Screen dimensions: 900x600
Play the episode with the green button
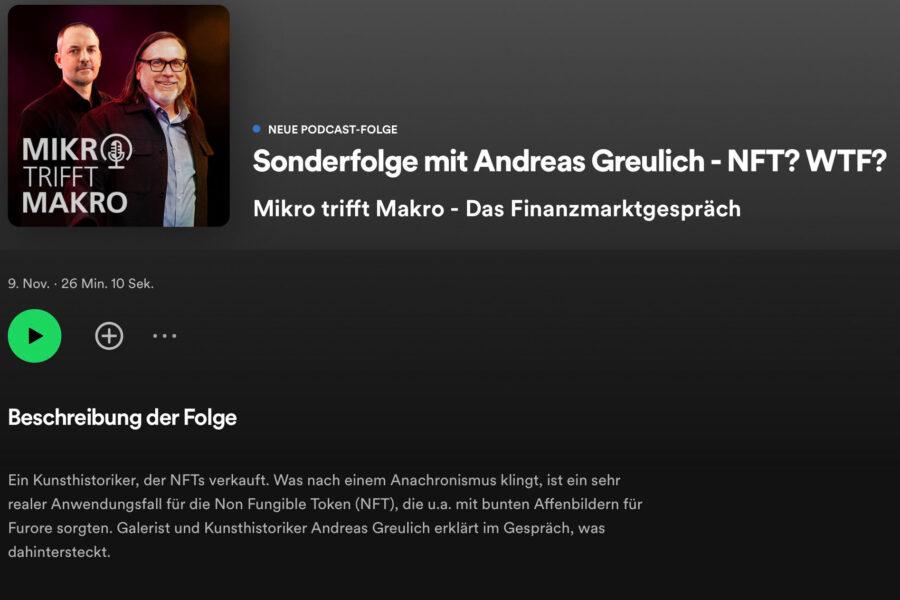coord(34,336)
